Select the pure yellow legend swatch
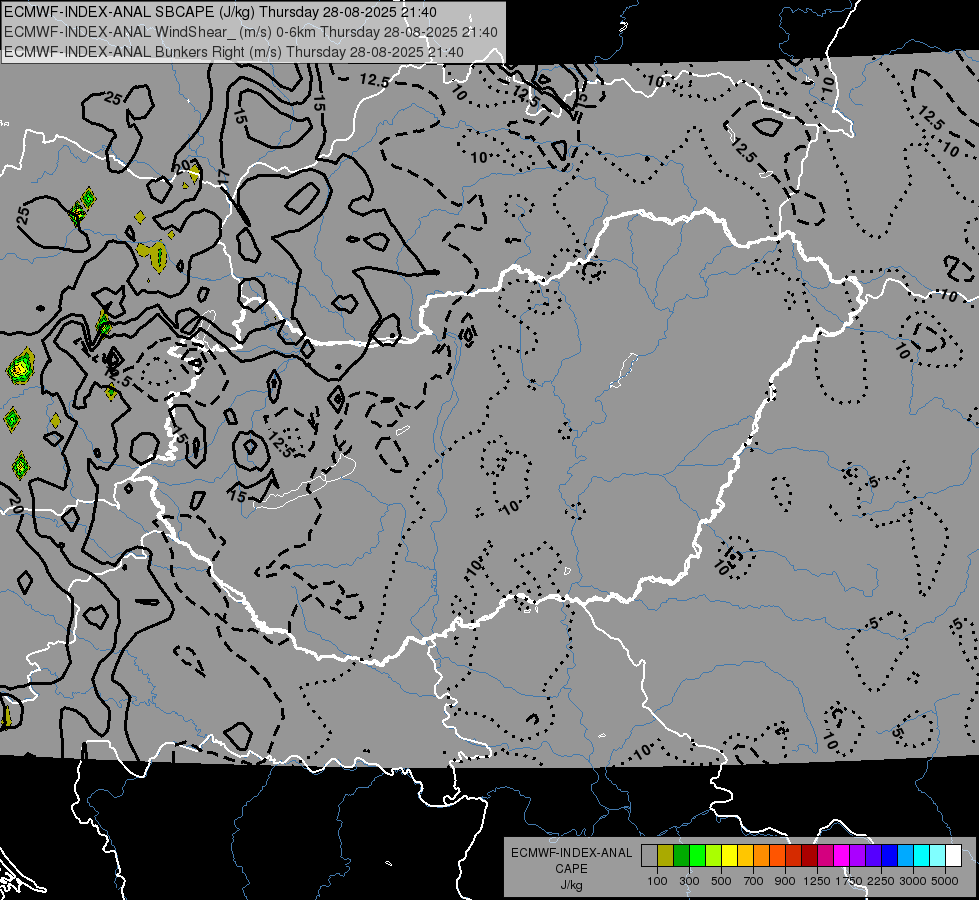 (x=729, y=856)
